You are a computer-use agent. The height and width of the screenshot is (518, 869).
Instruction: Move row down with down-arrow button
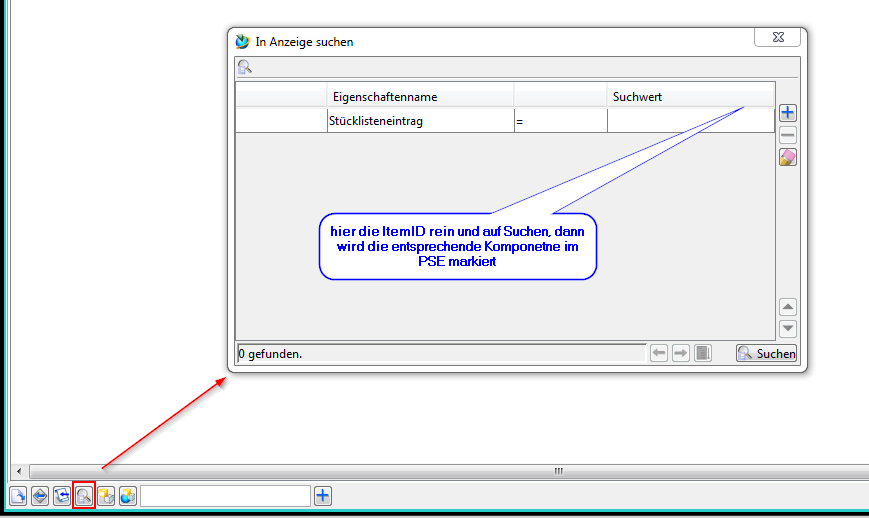pyautogui.click(x=788, y=328)
